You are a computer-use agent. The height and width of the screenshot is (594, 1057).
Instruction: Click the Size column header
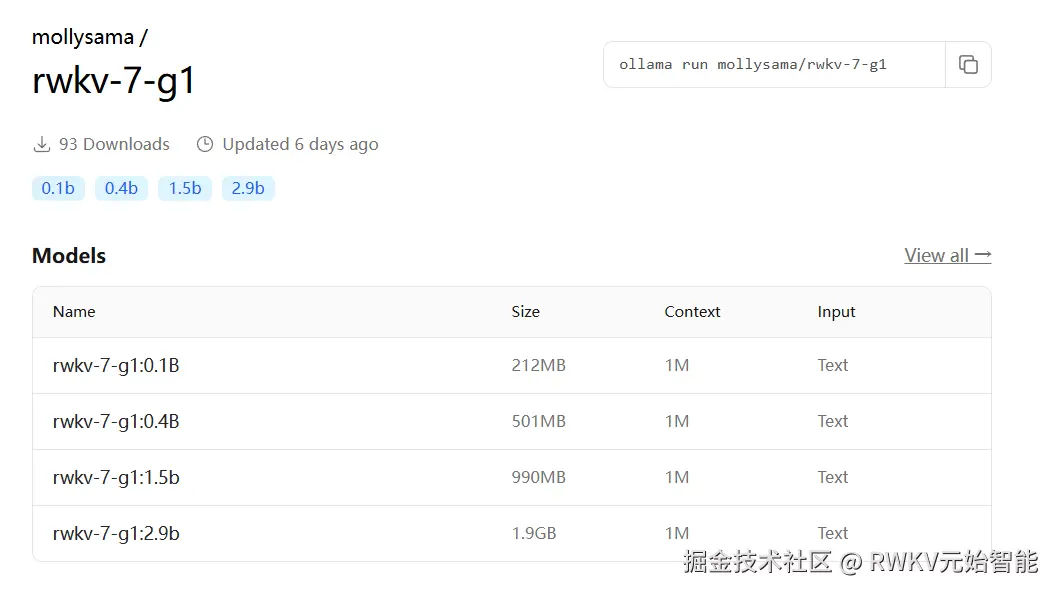point(526,311)
